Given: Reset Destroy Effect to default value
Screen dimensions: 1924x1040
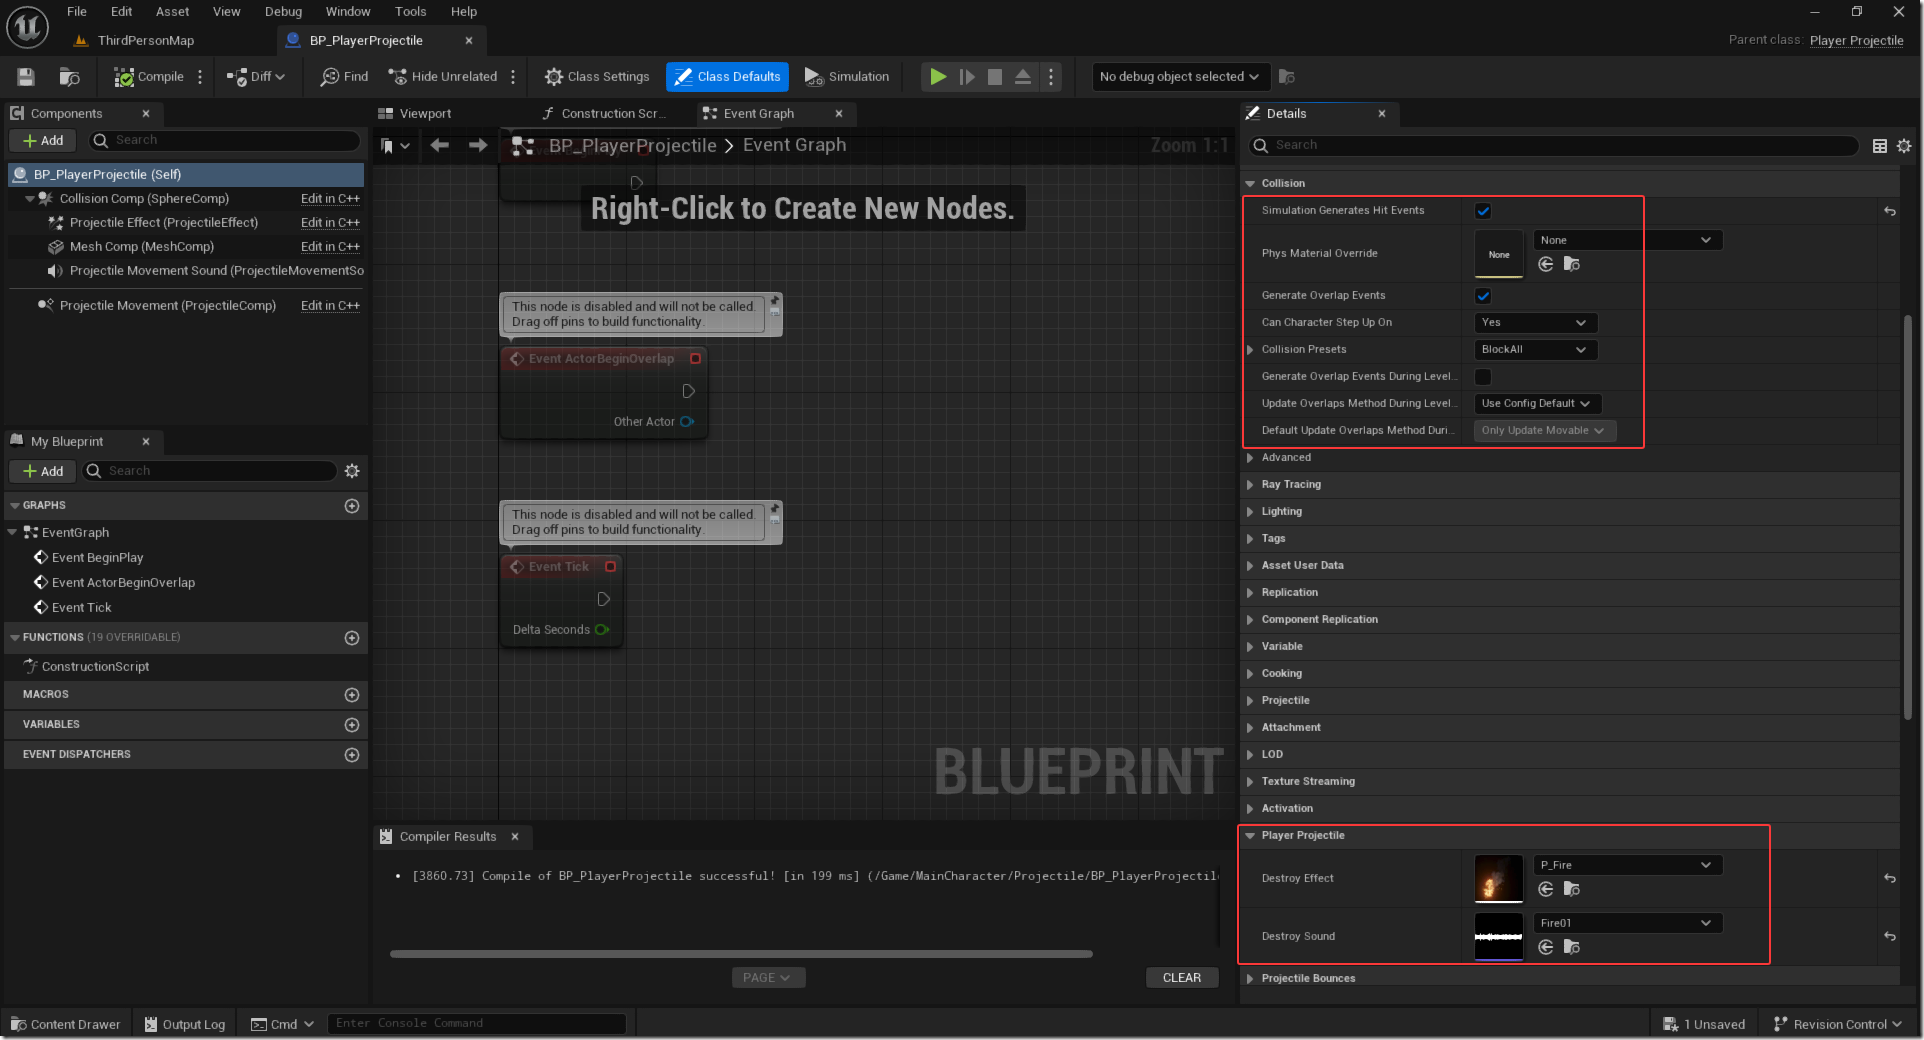Looking at the screenshot, I should 1890,878.
